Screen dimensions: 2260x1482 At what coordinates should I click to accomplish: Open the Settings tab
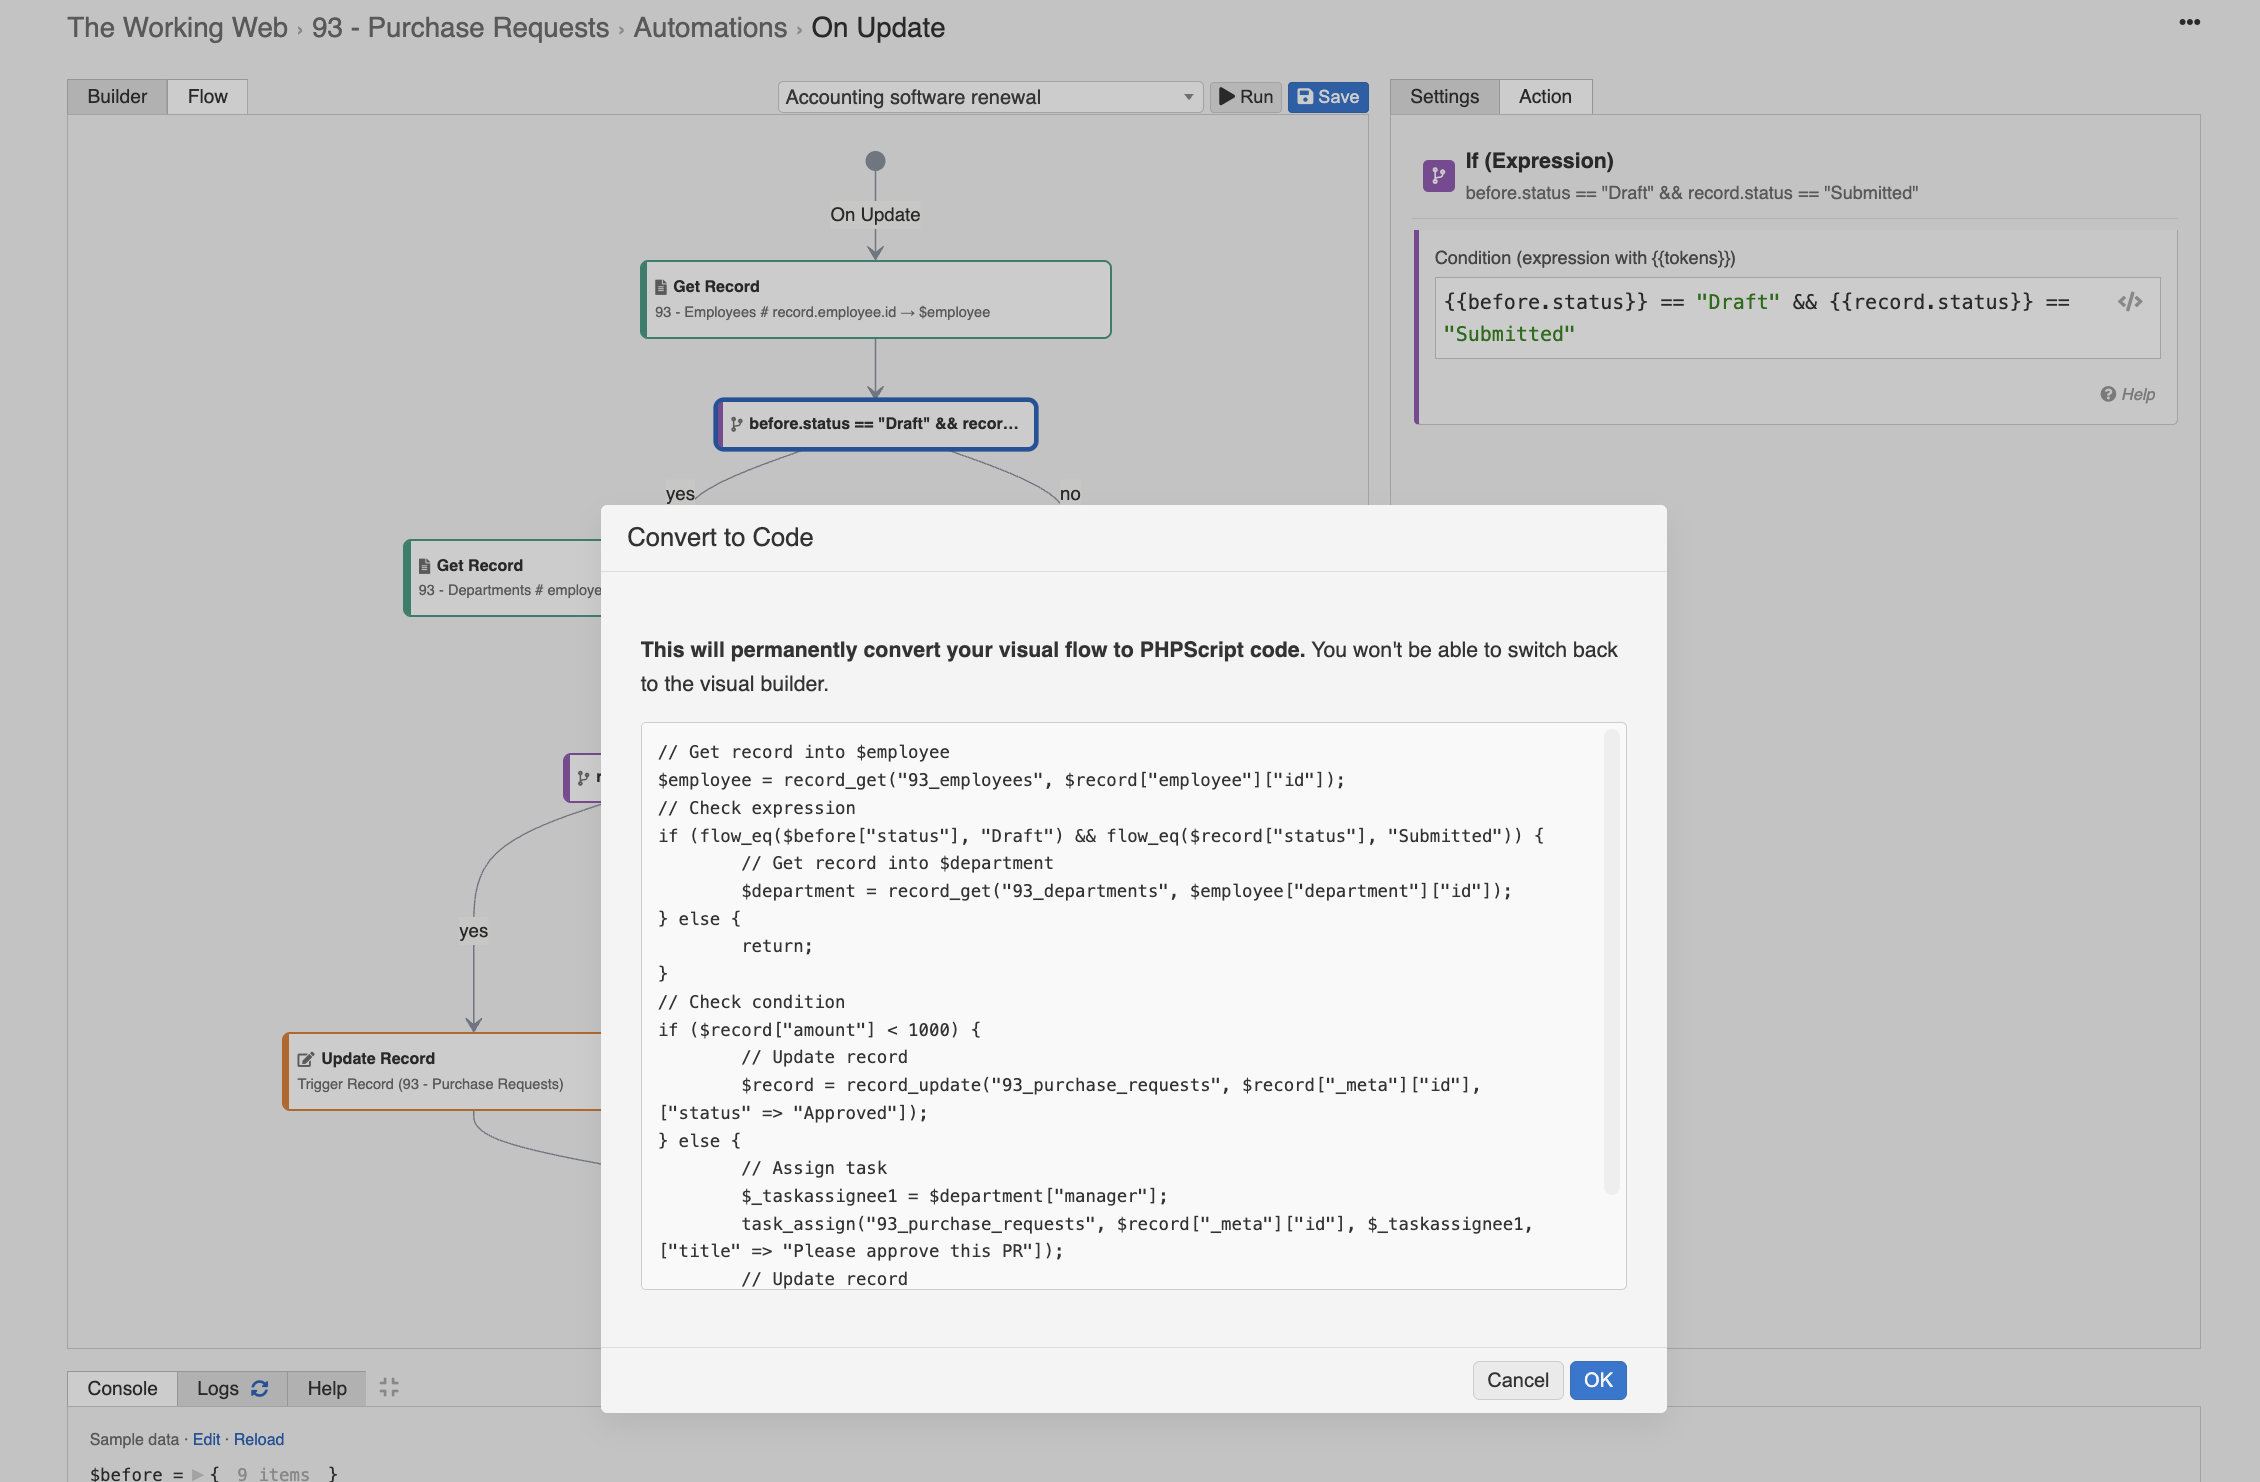tap(1444, 97)
